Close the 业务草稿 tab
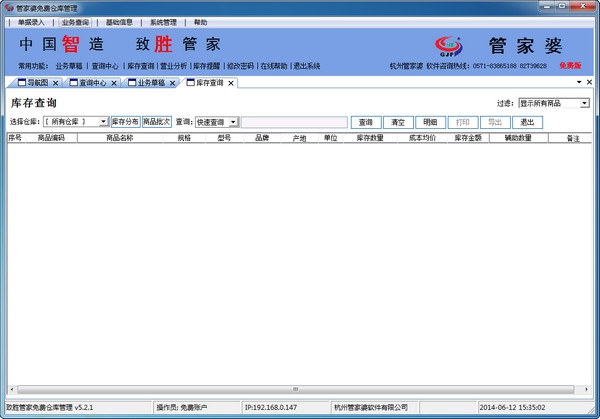600x419 pixels. click(173, 83)
